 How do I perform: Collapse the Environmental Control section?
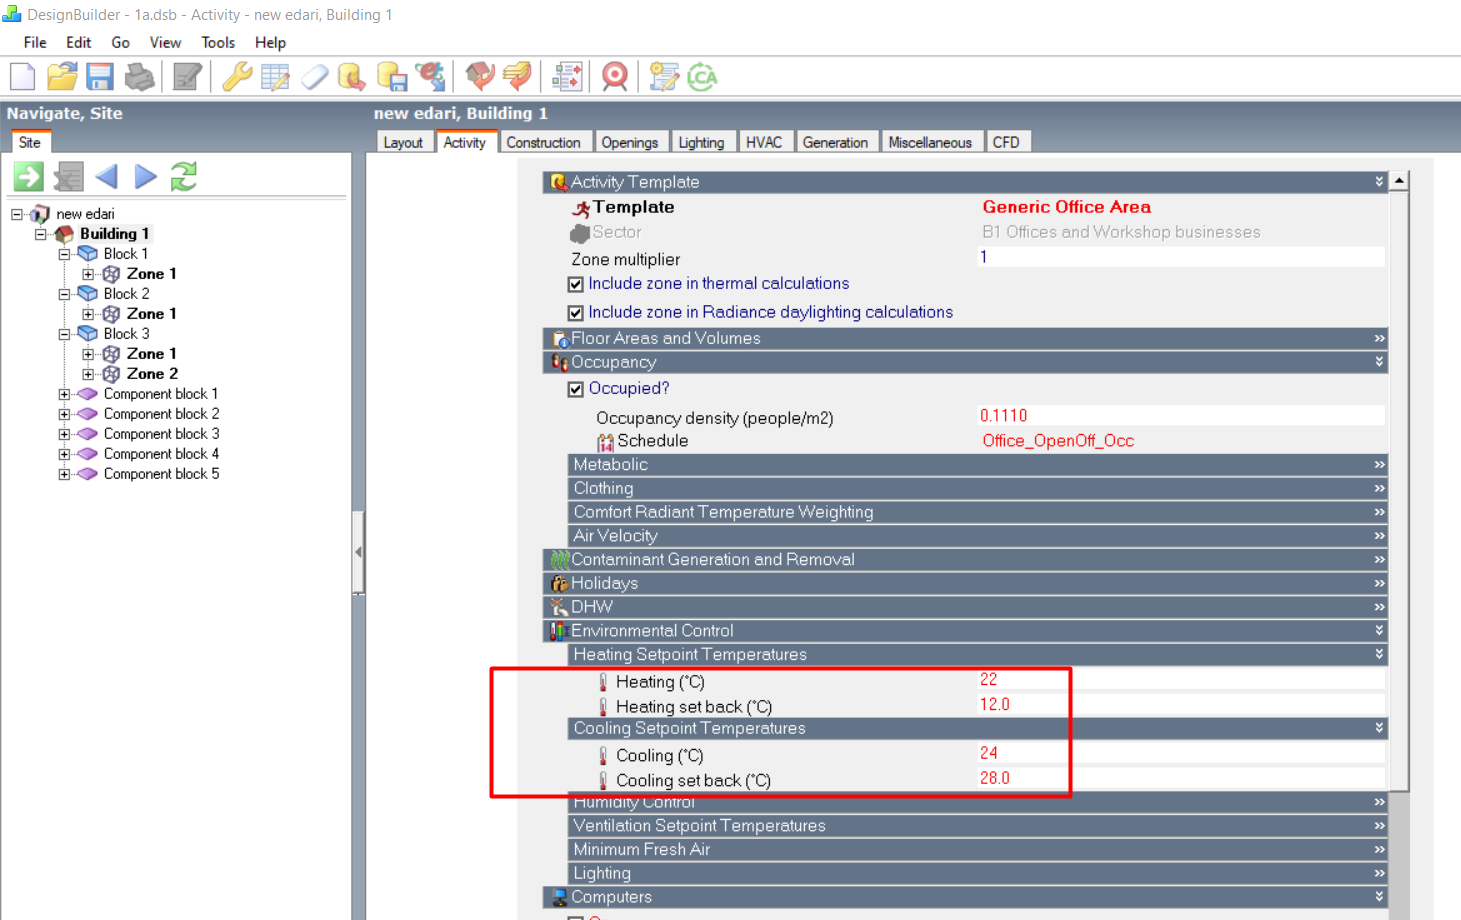click(x=965, y=631)
